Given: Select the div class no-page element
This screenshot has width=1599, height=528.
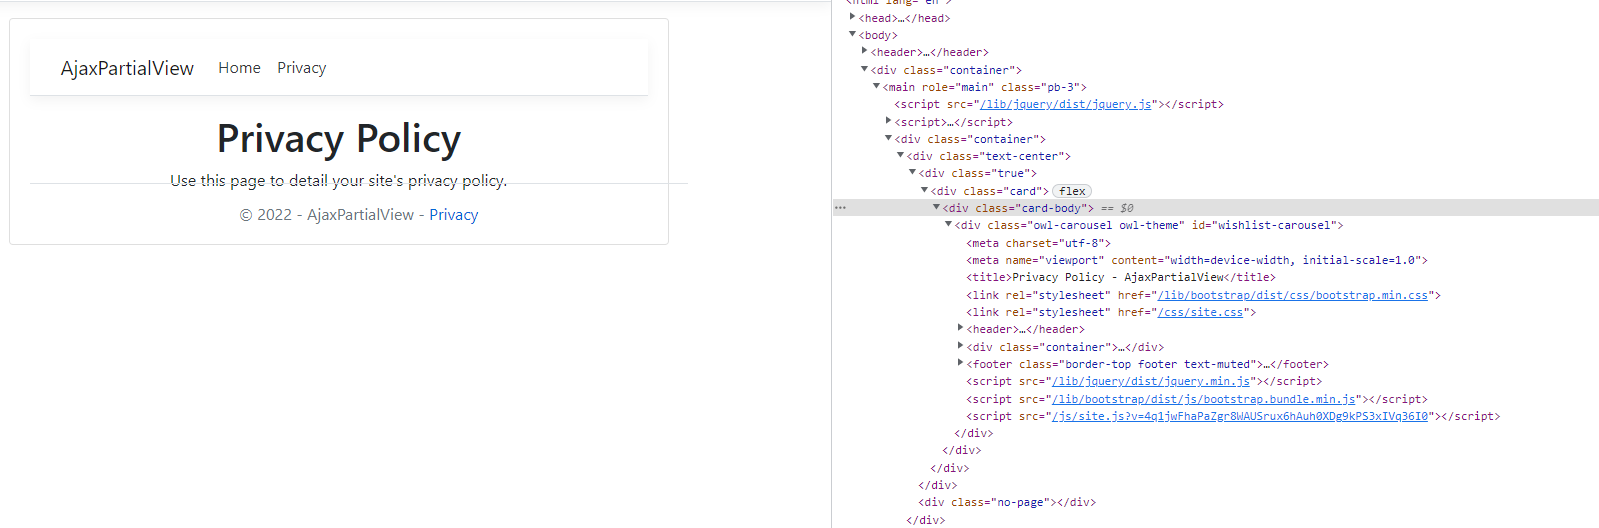Looking at the screenshot, I should [1007, 502].
